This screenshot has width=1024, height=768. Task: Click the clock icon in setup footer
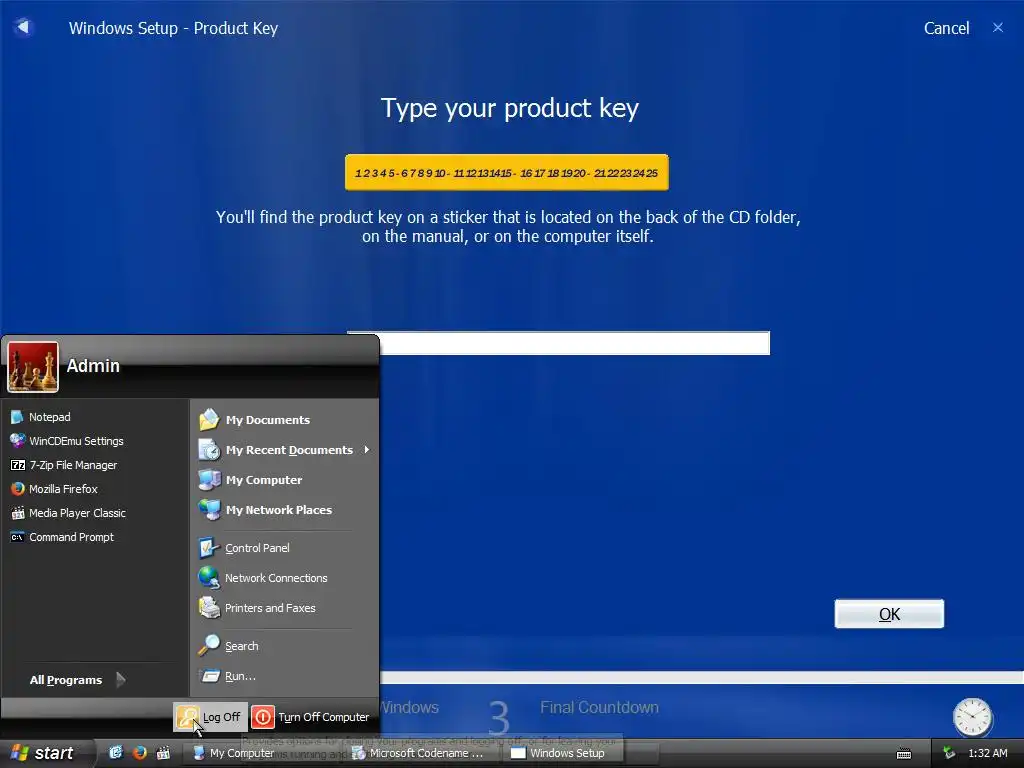[x=972, y=716]
